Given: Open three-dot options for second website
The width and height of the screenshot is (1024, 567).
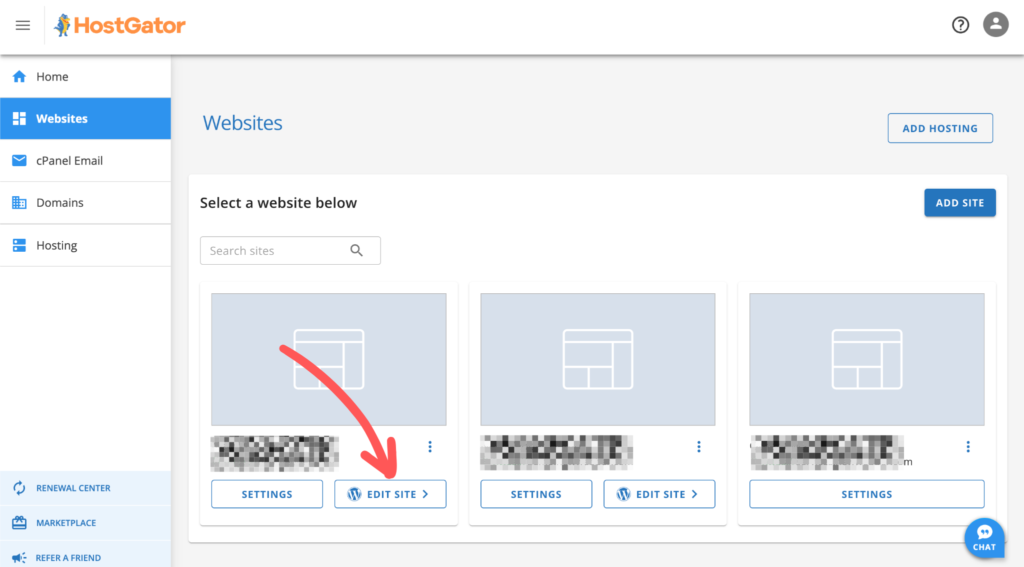Looking at the screenshot, I should click(x=699, y=447).
